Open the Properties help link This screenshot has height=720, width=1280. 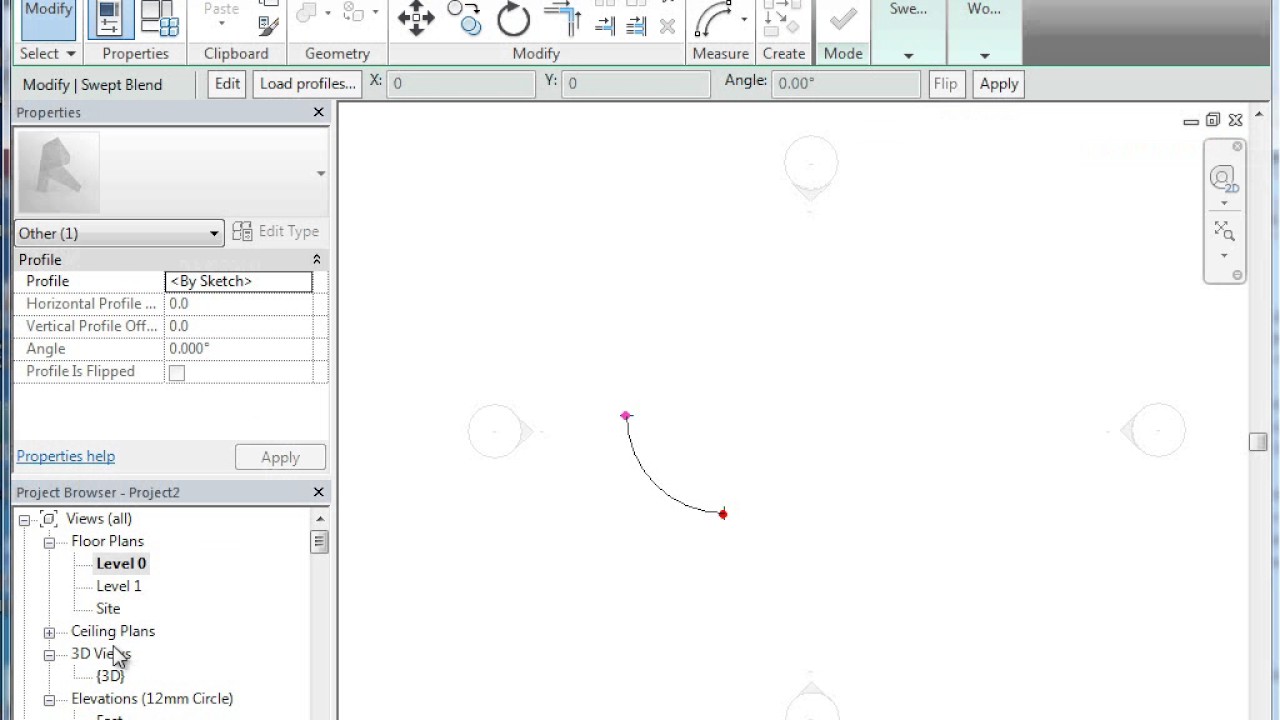click(66, 456)
